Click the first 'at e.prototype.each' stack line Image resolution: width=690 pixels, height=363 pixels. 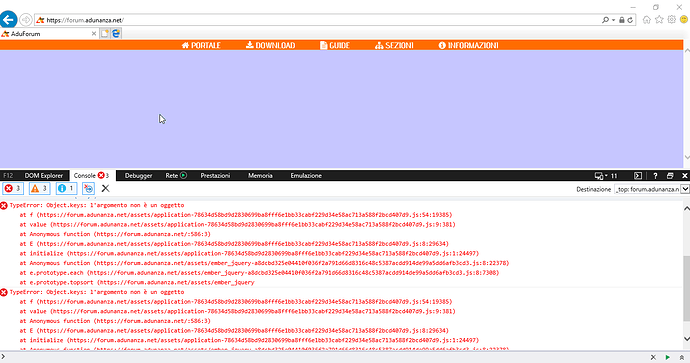[x=259, y=273]
